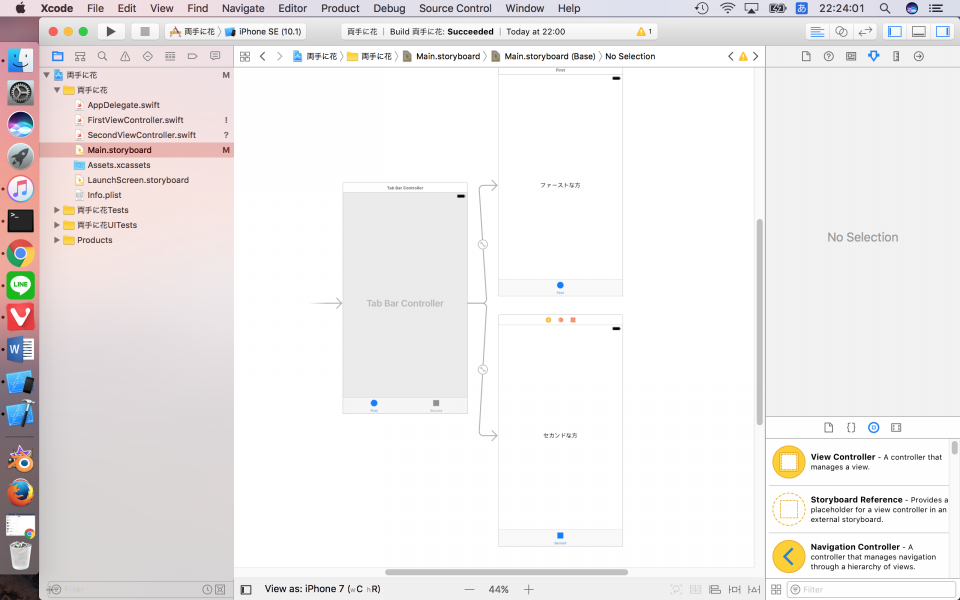Open the Find navigator magnifier

pos(102,56)
